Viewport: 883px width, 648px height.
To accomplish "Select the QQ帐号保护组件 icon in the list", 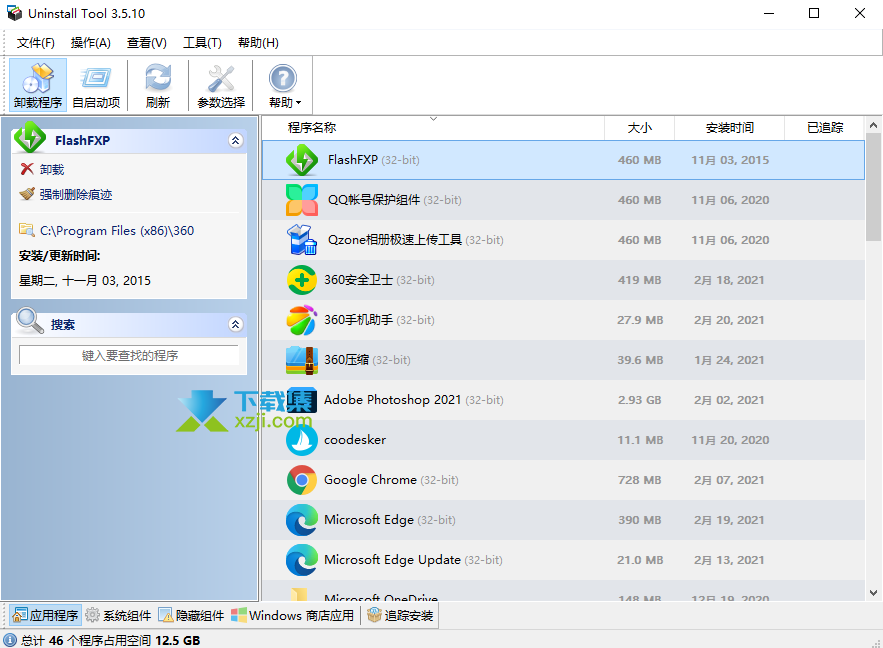I will (302, 200).
